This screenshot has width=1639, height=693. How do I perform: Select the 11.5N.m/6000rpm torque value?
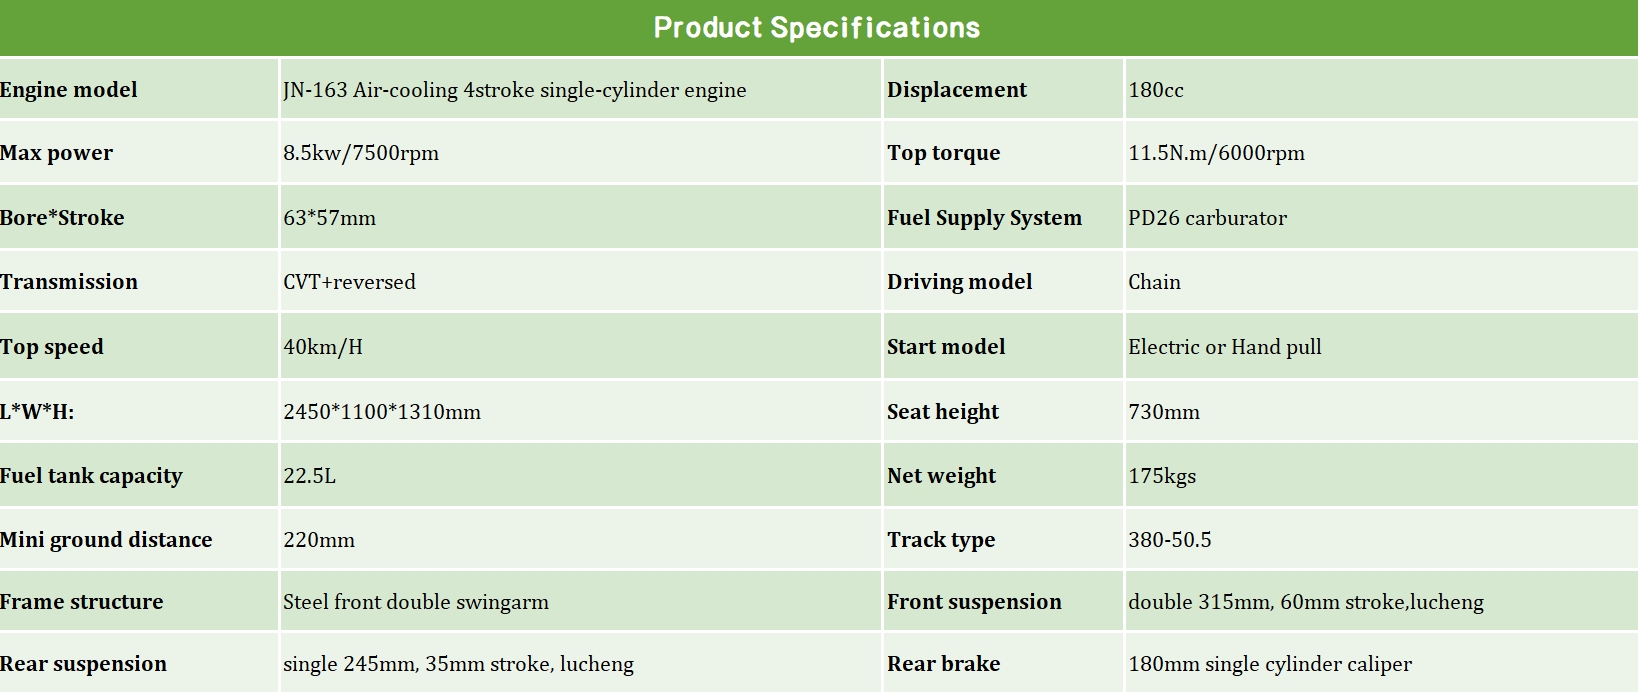(1216, 153)
